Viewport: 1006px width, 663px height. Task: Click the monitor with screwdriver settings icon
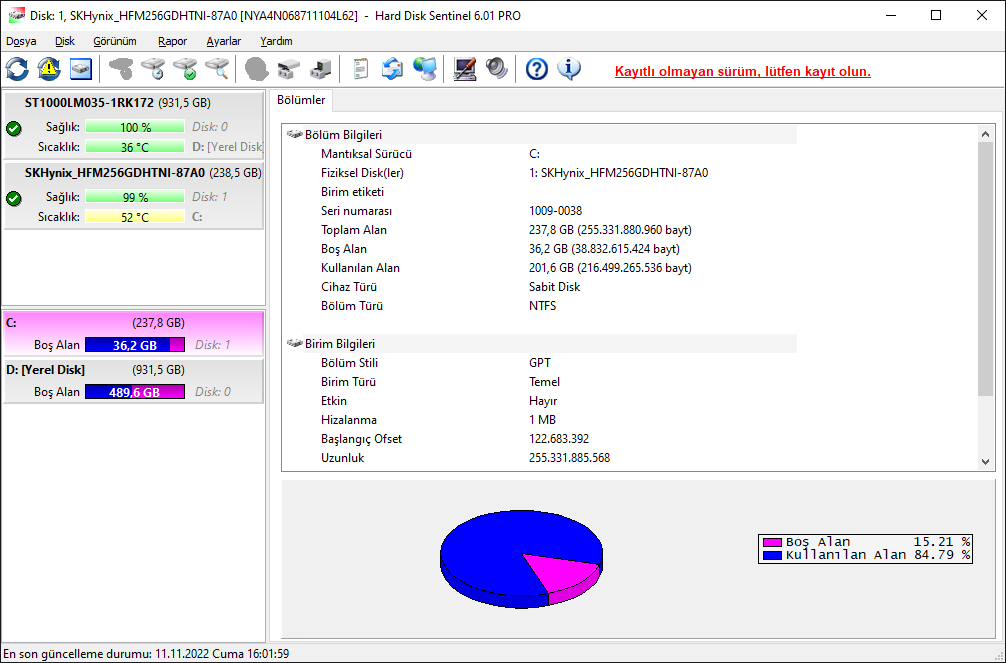click(x=465, y=69)
